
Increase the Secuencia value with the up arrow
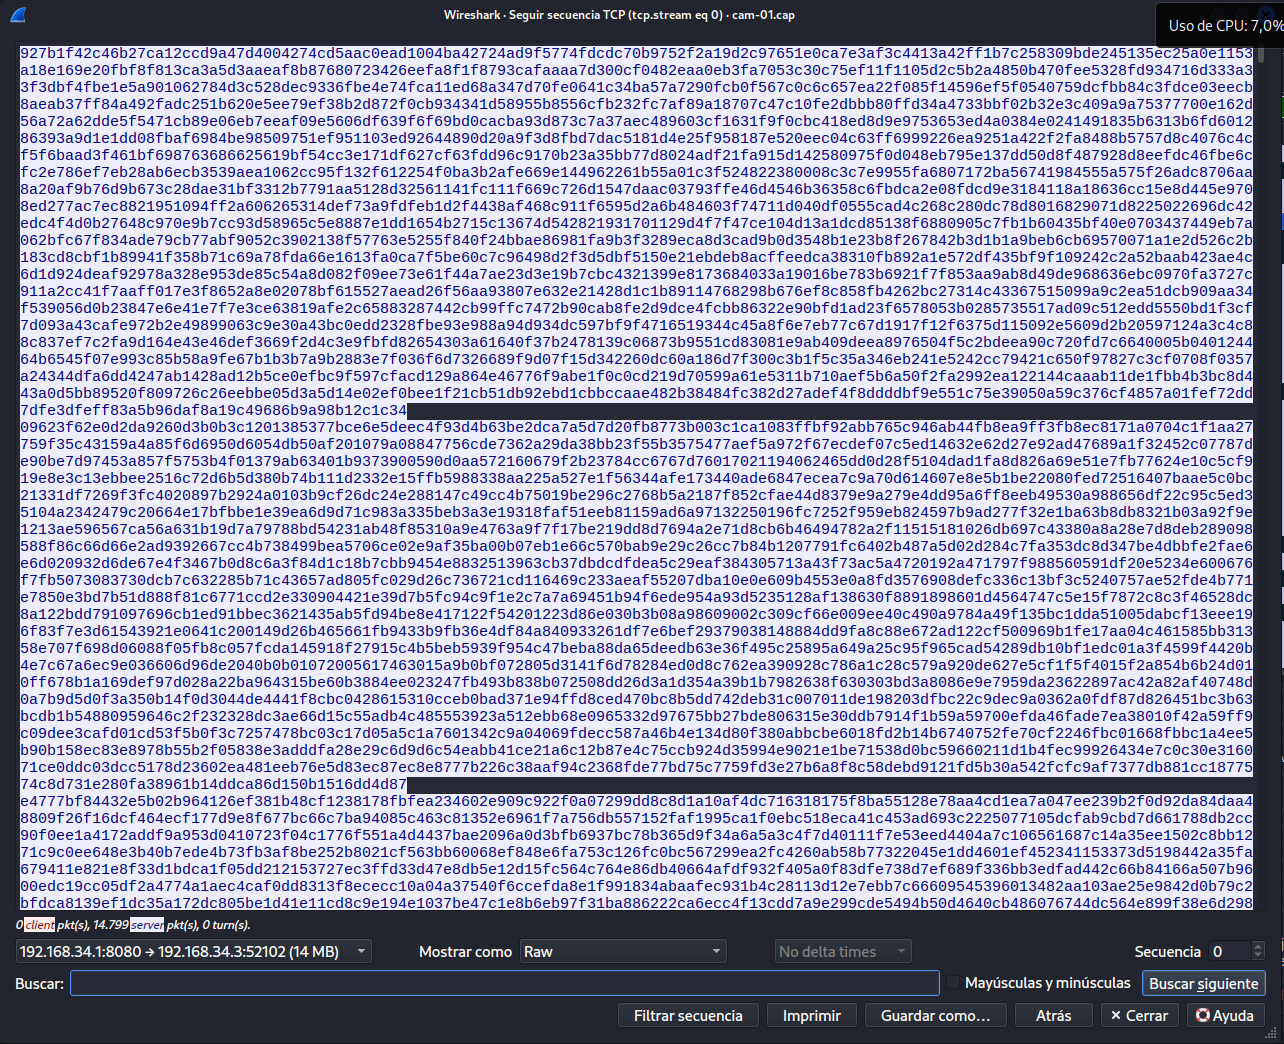click(1258, 946)
